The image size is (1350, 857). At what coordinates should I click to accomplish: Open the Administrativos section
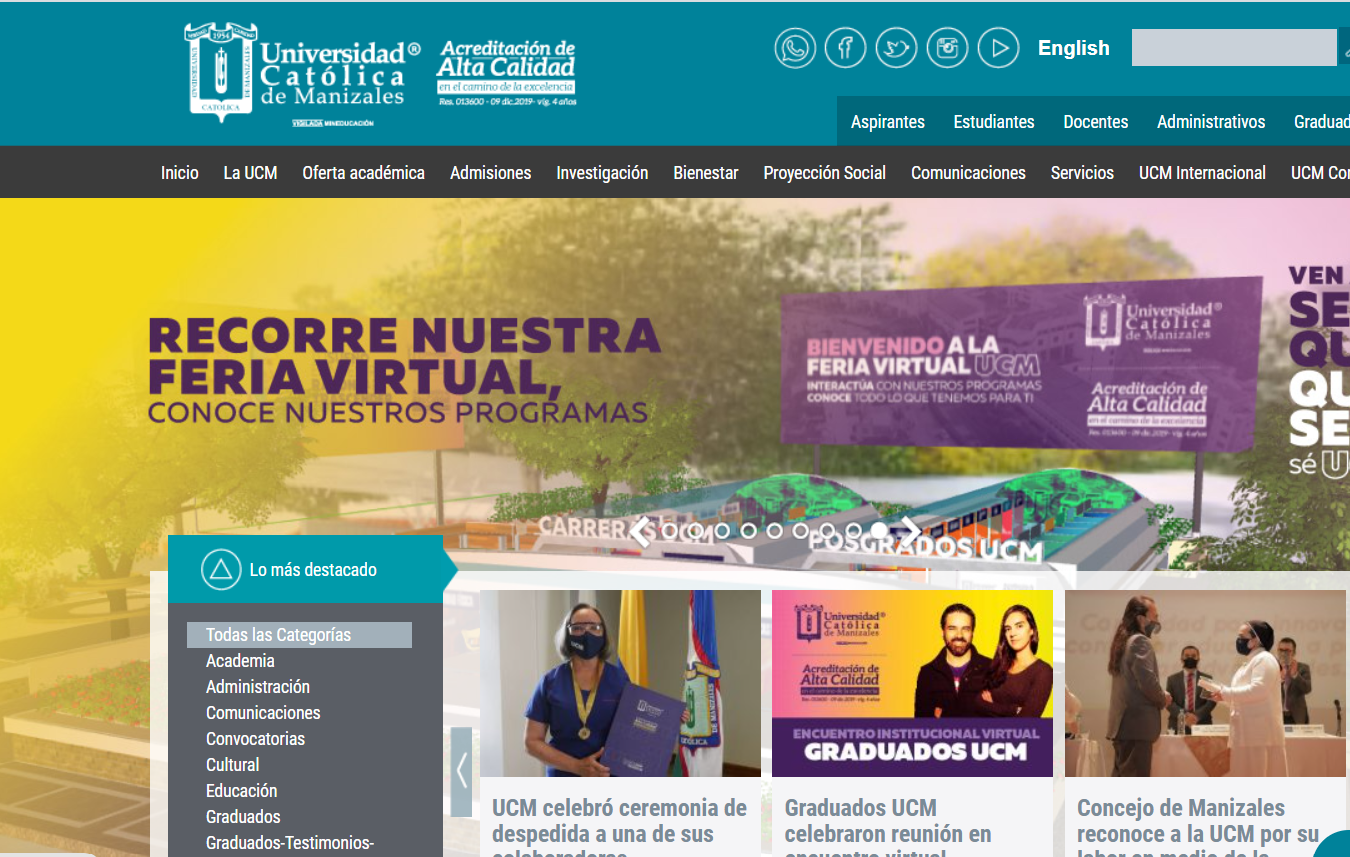click(x=1211, y=122)
